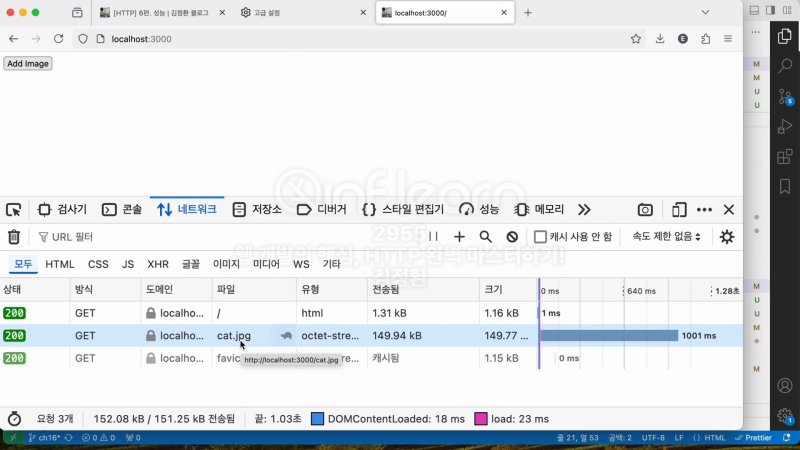Toggle responsive design mode icon

(x=679, y=210)
